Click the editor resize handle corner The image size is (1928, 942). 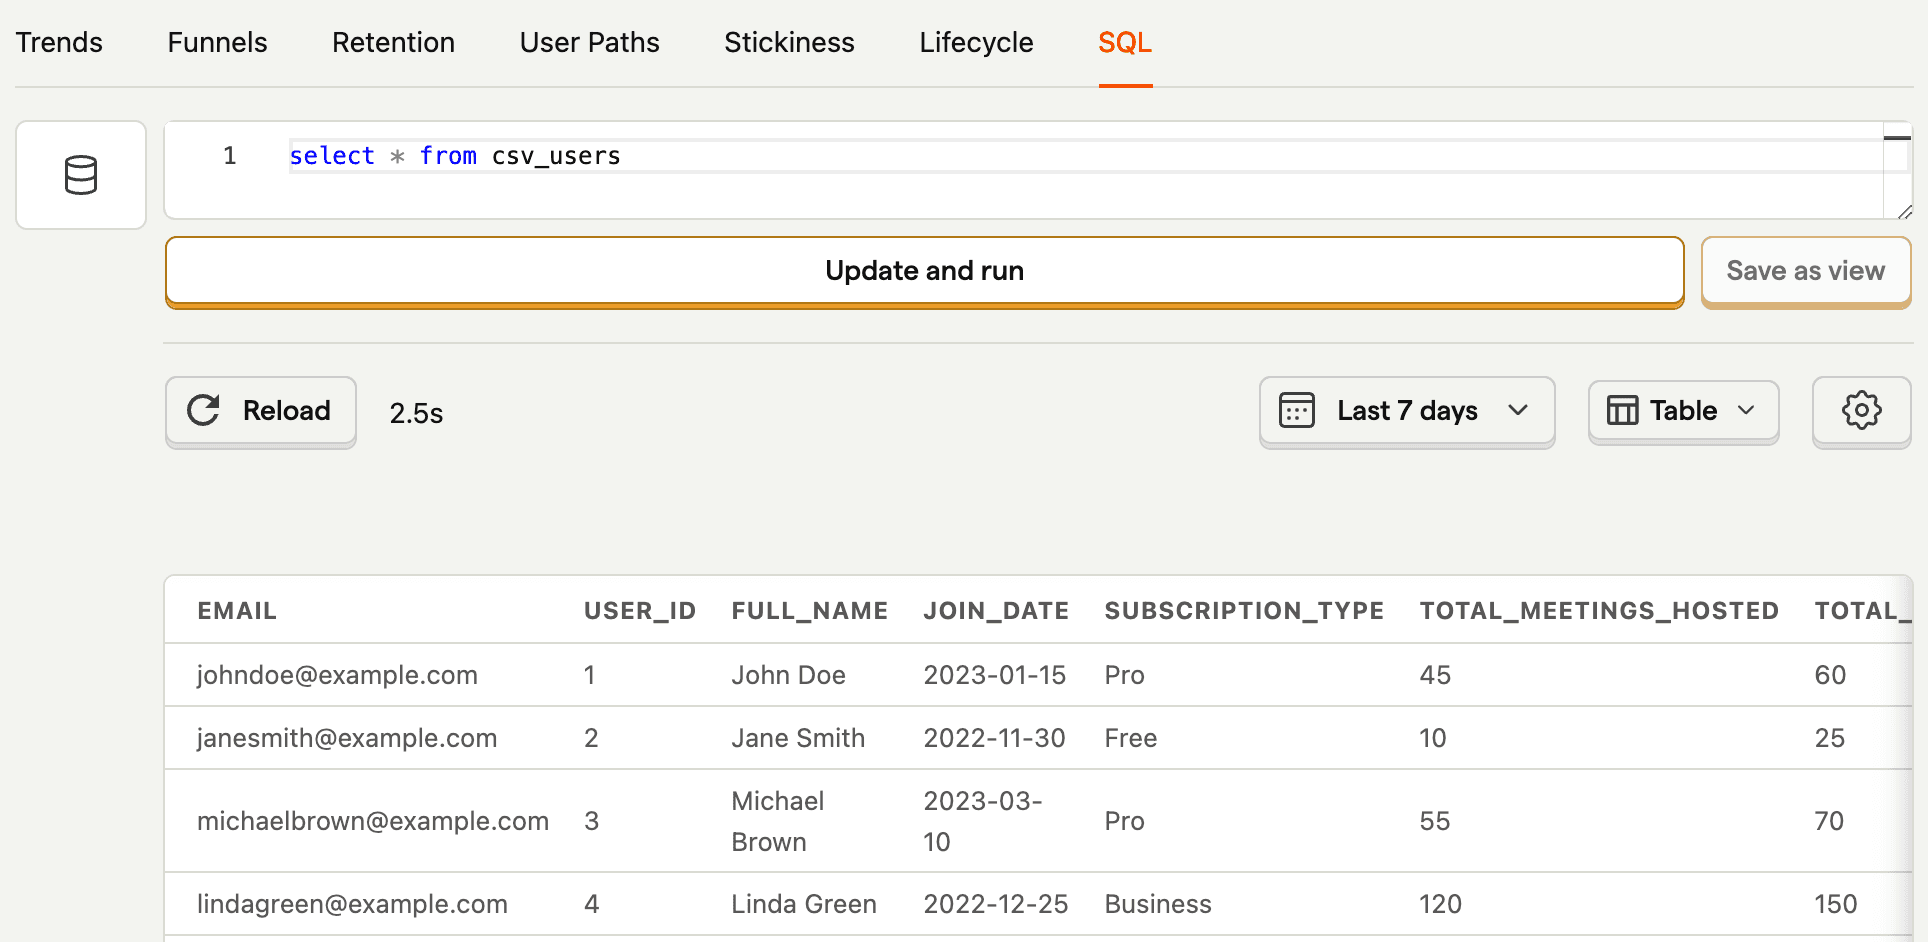pyautogui.click(x=1904, y=211)
